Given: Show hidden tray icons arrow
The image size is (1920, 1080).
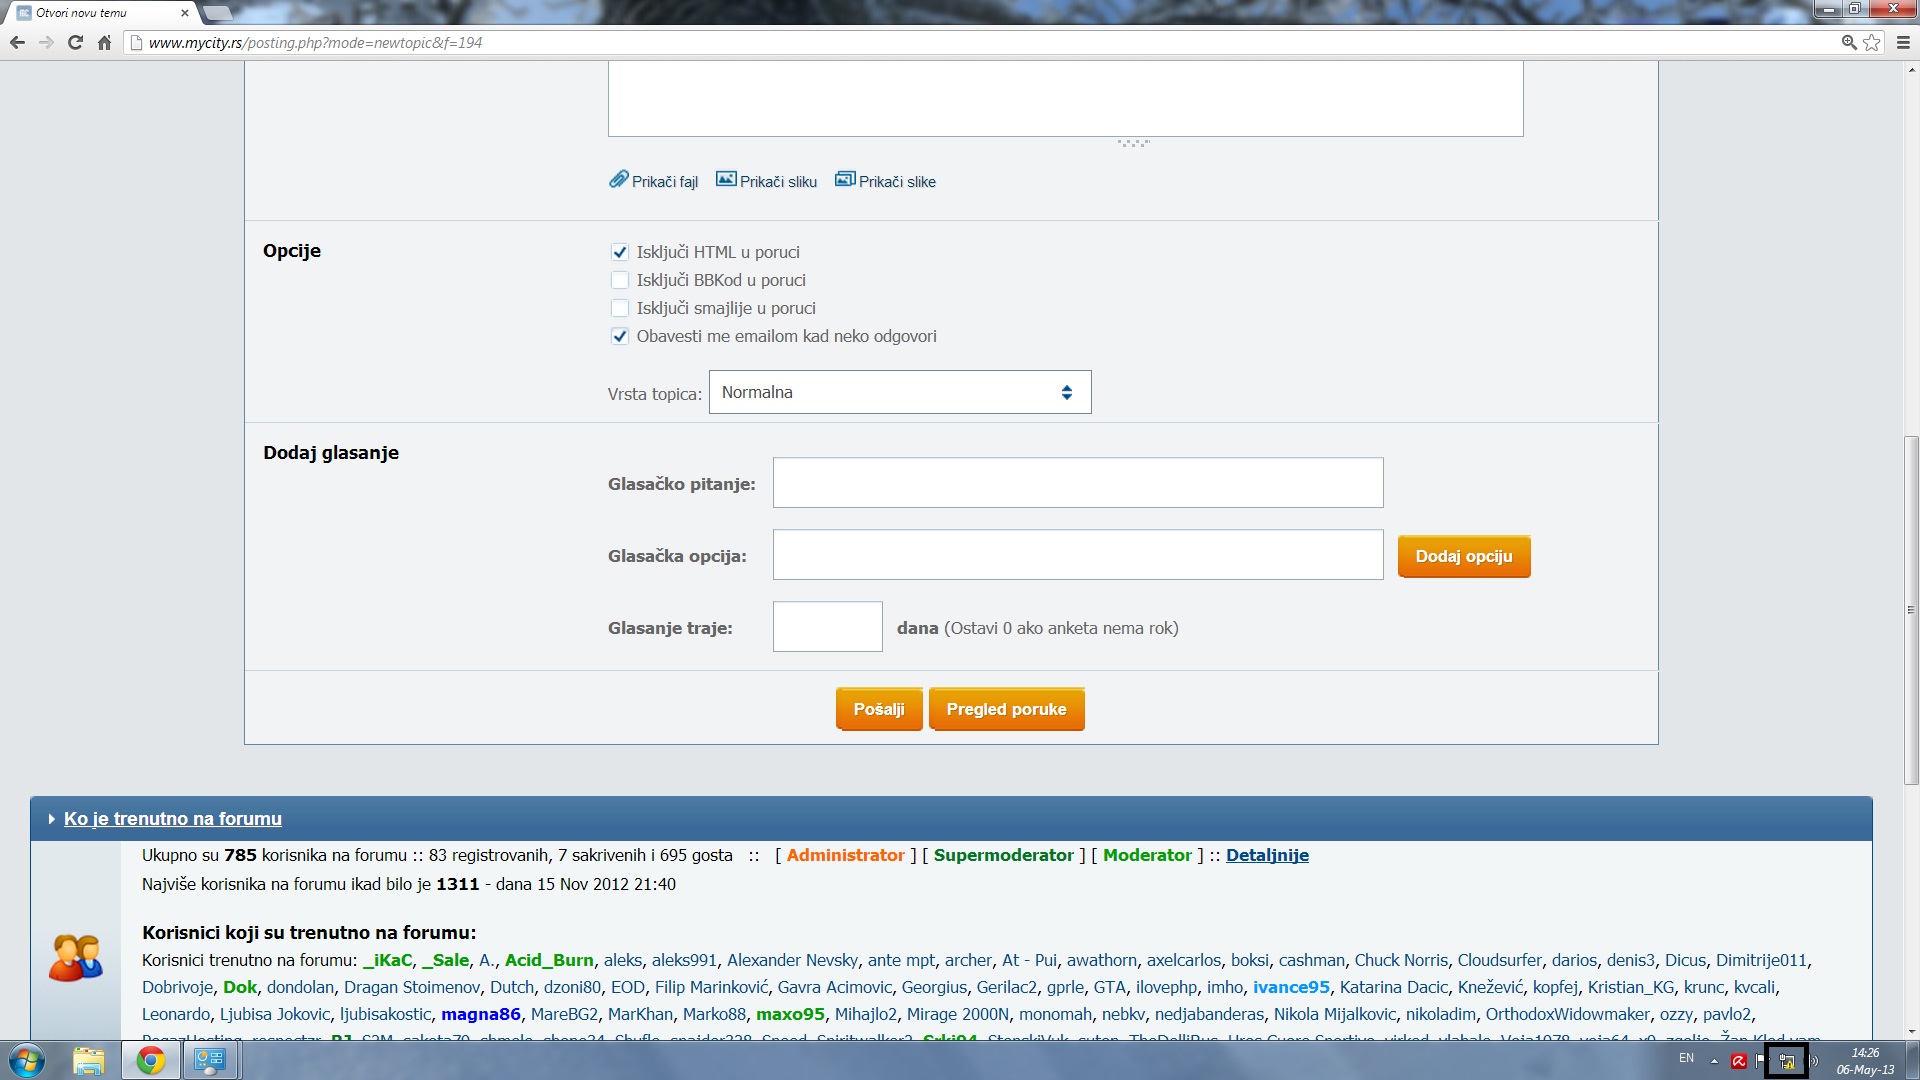Looking at the screenshot, I should pyautogui.click(x=1714, y=1061).
